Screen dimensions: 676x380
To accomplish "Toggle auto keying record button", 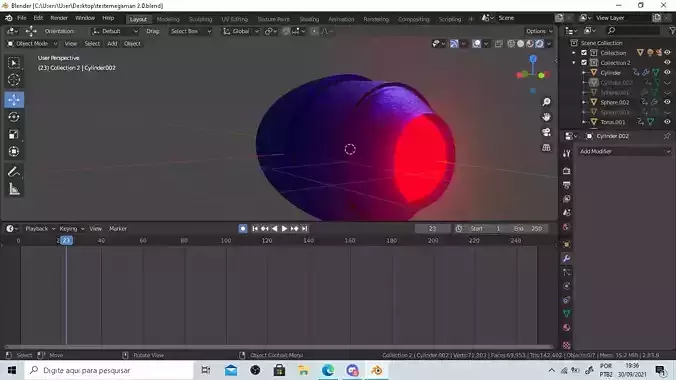I will tap(243, 229).
